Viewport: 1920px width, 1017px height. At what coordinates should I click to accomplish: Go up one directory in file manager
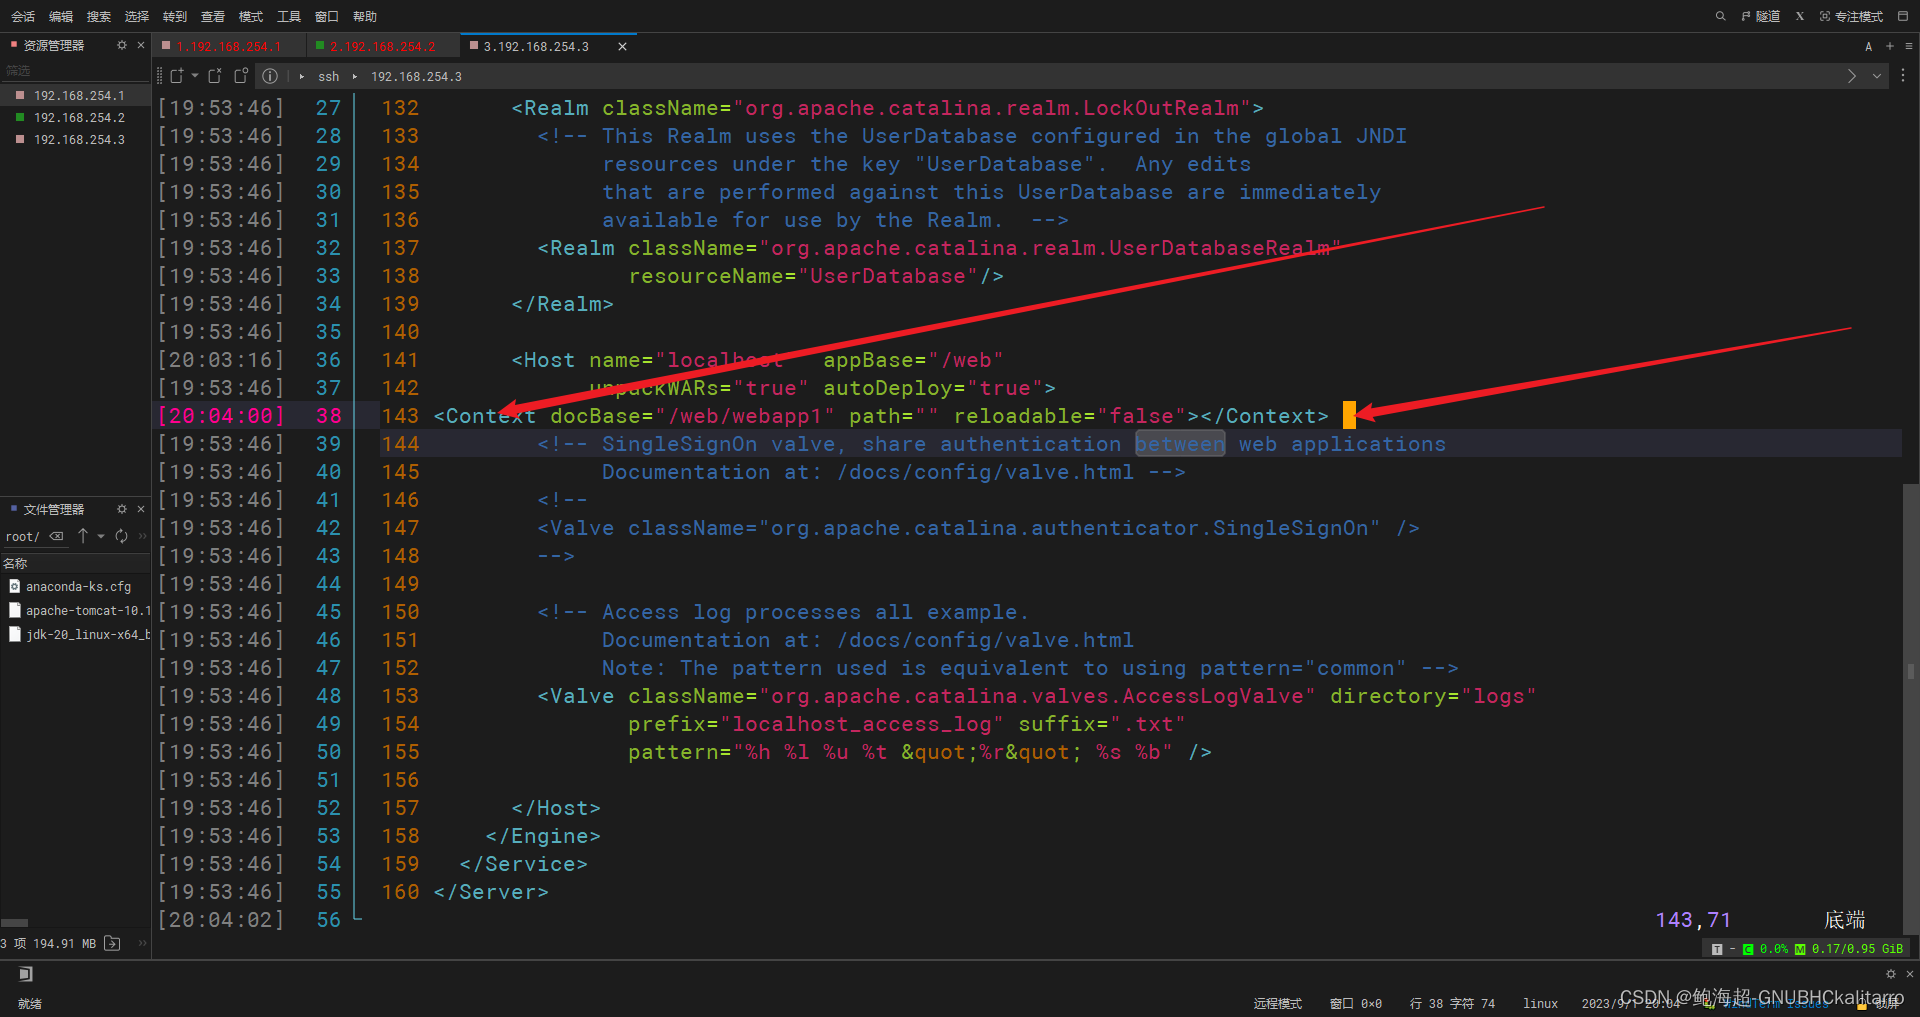(x=83, y=536)
